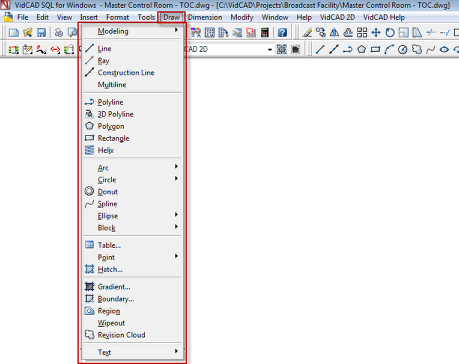Choose Boundary... from the Draw menu
This screenshot has width=459, height=364.
pos(133,299)
